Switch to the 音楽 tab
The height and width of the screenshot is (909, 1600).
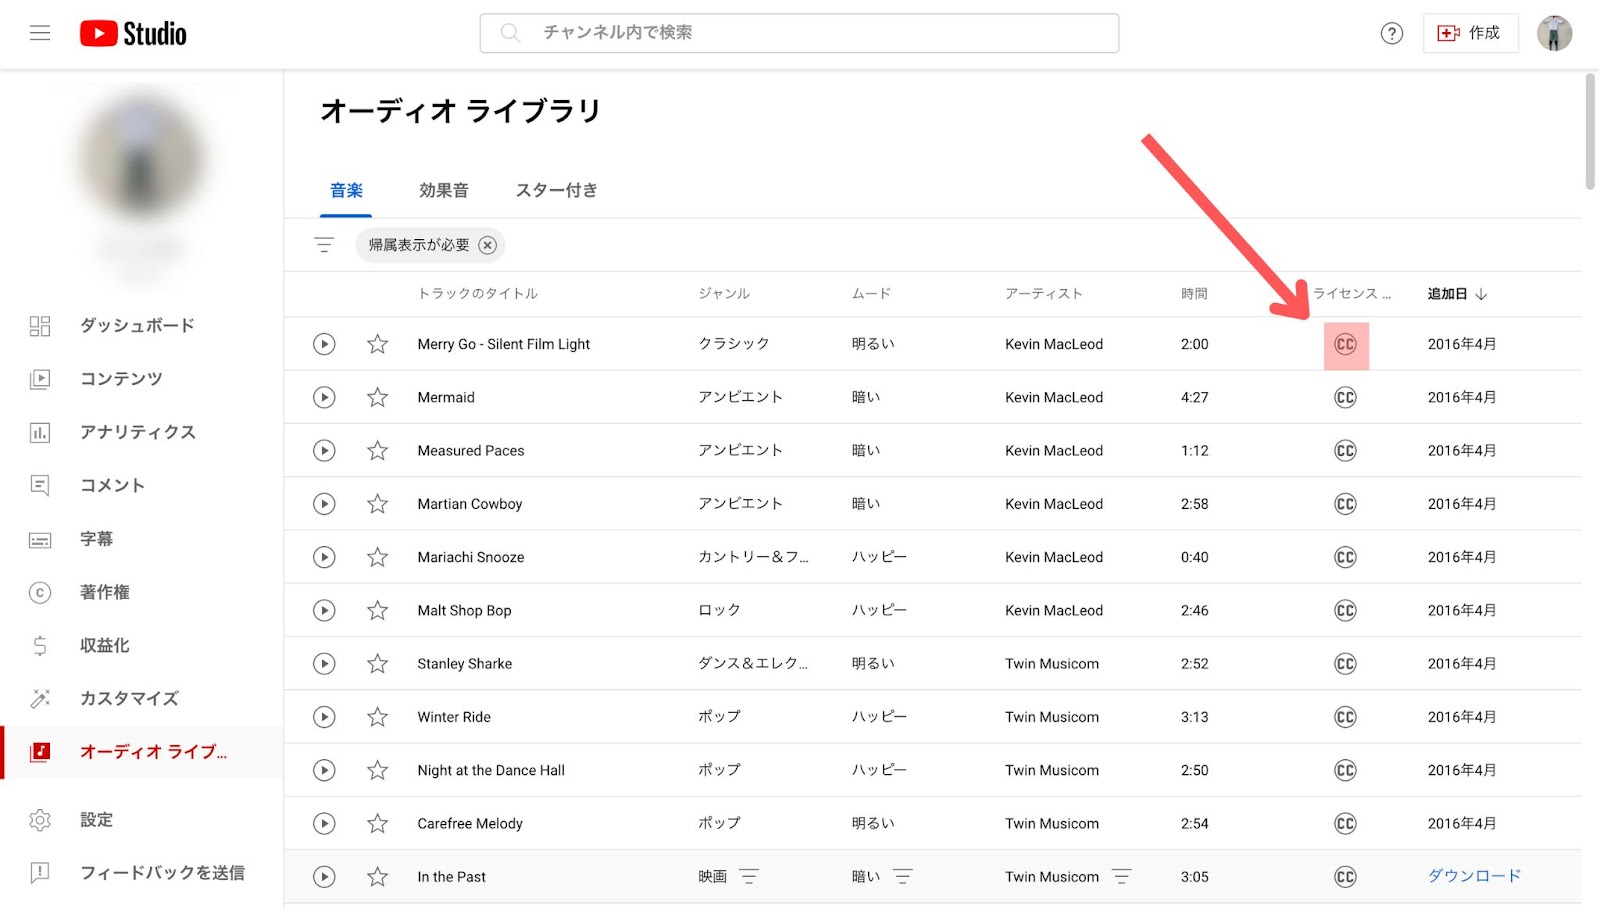pos(346,190)
